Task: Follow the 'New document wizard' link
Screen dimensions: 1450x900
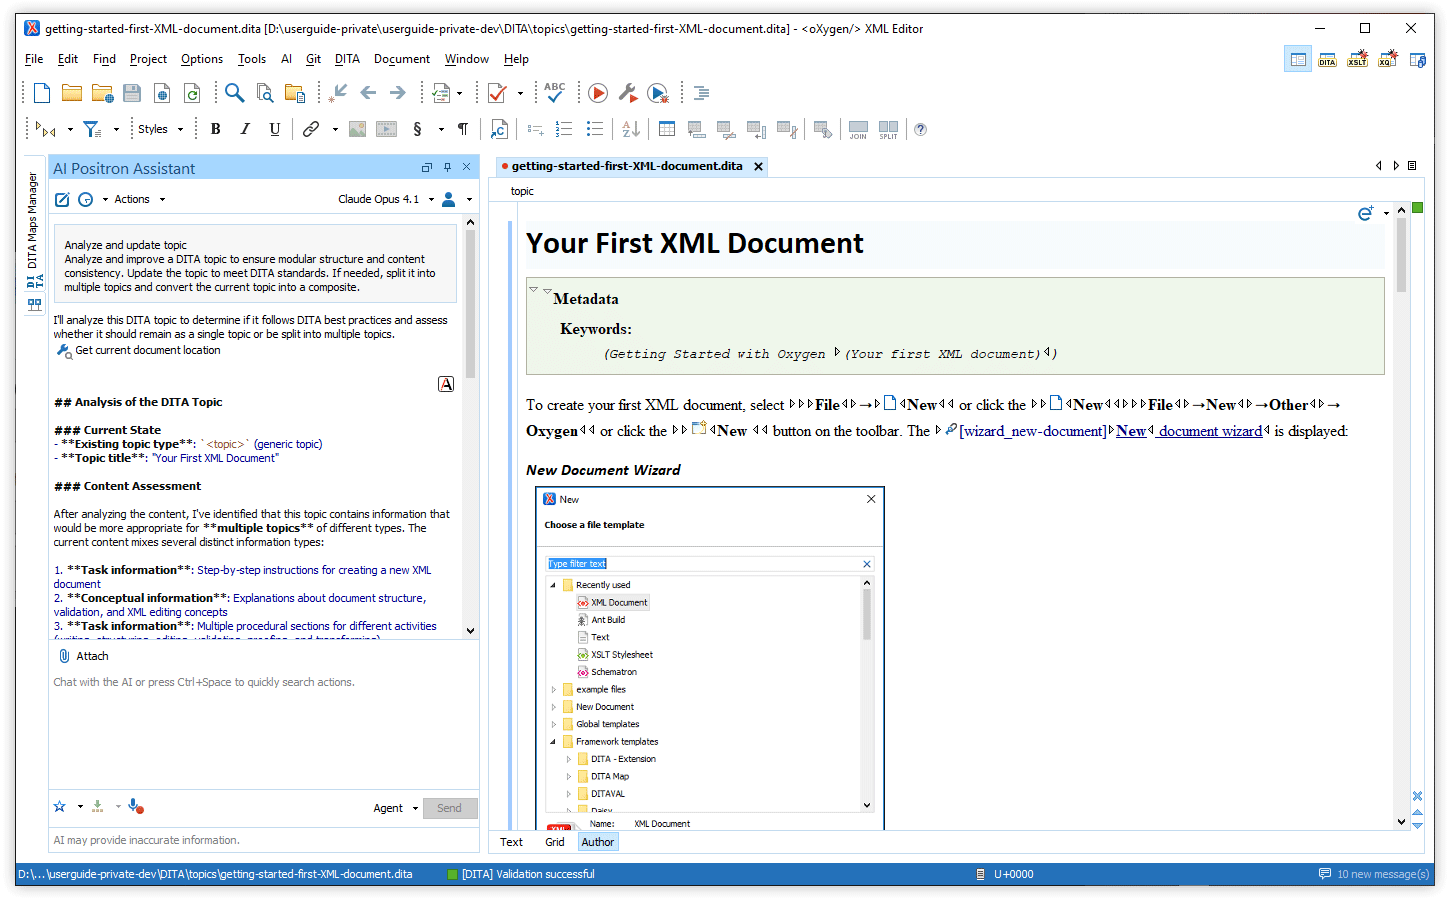Action: [1189, 431]
